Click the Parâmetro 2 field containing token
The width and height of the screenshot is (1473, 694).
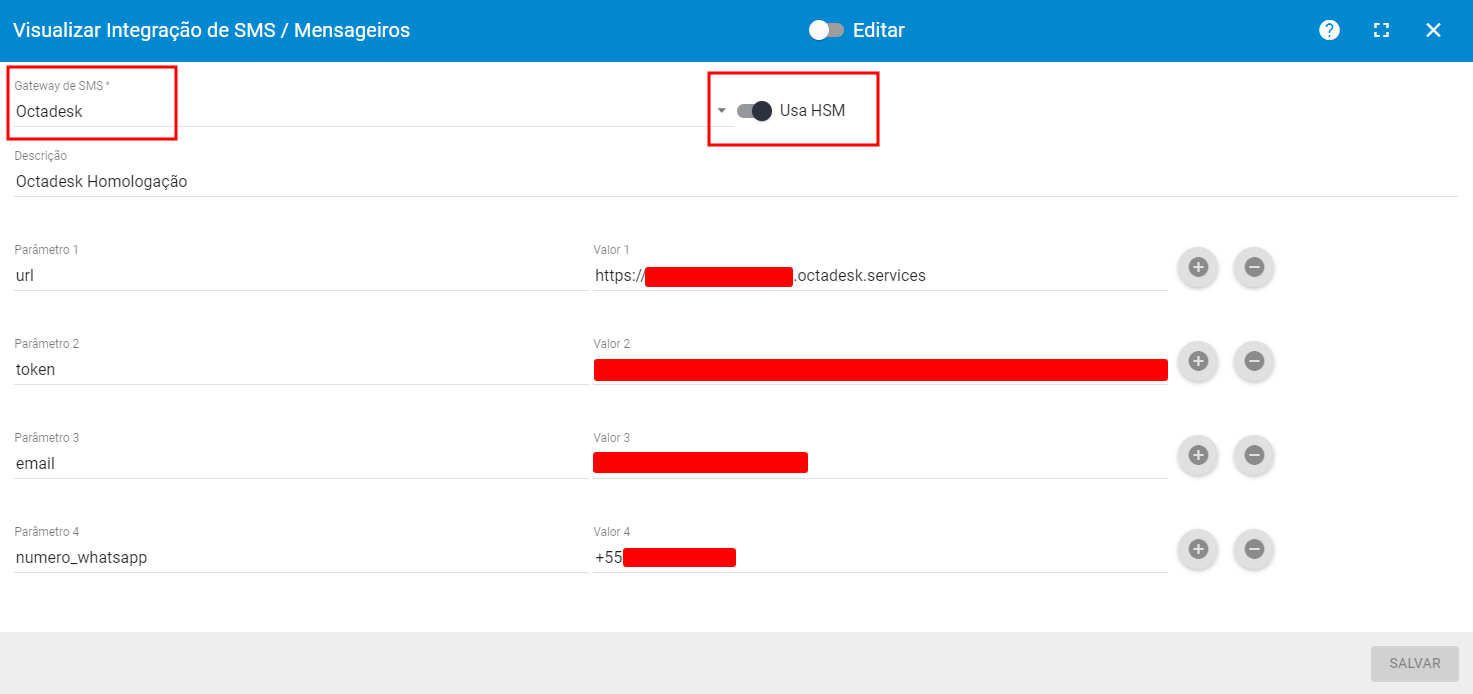301,370
